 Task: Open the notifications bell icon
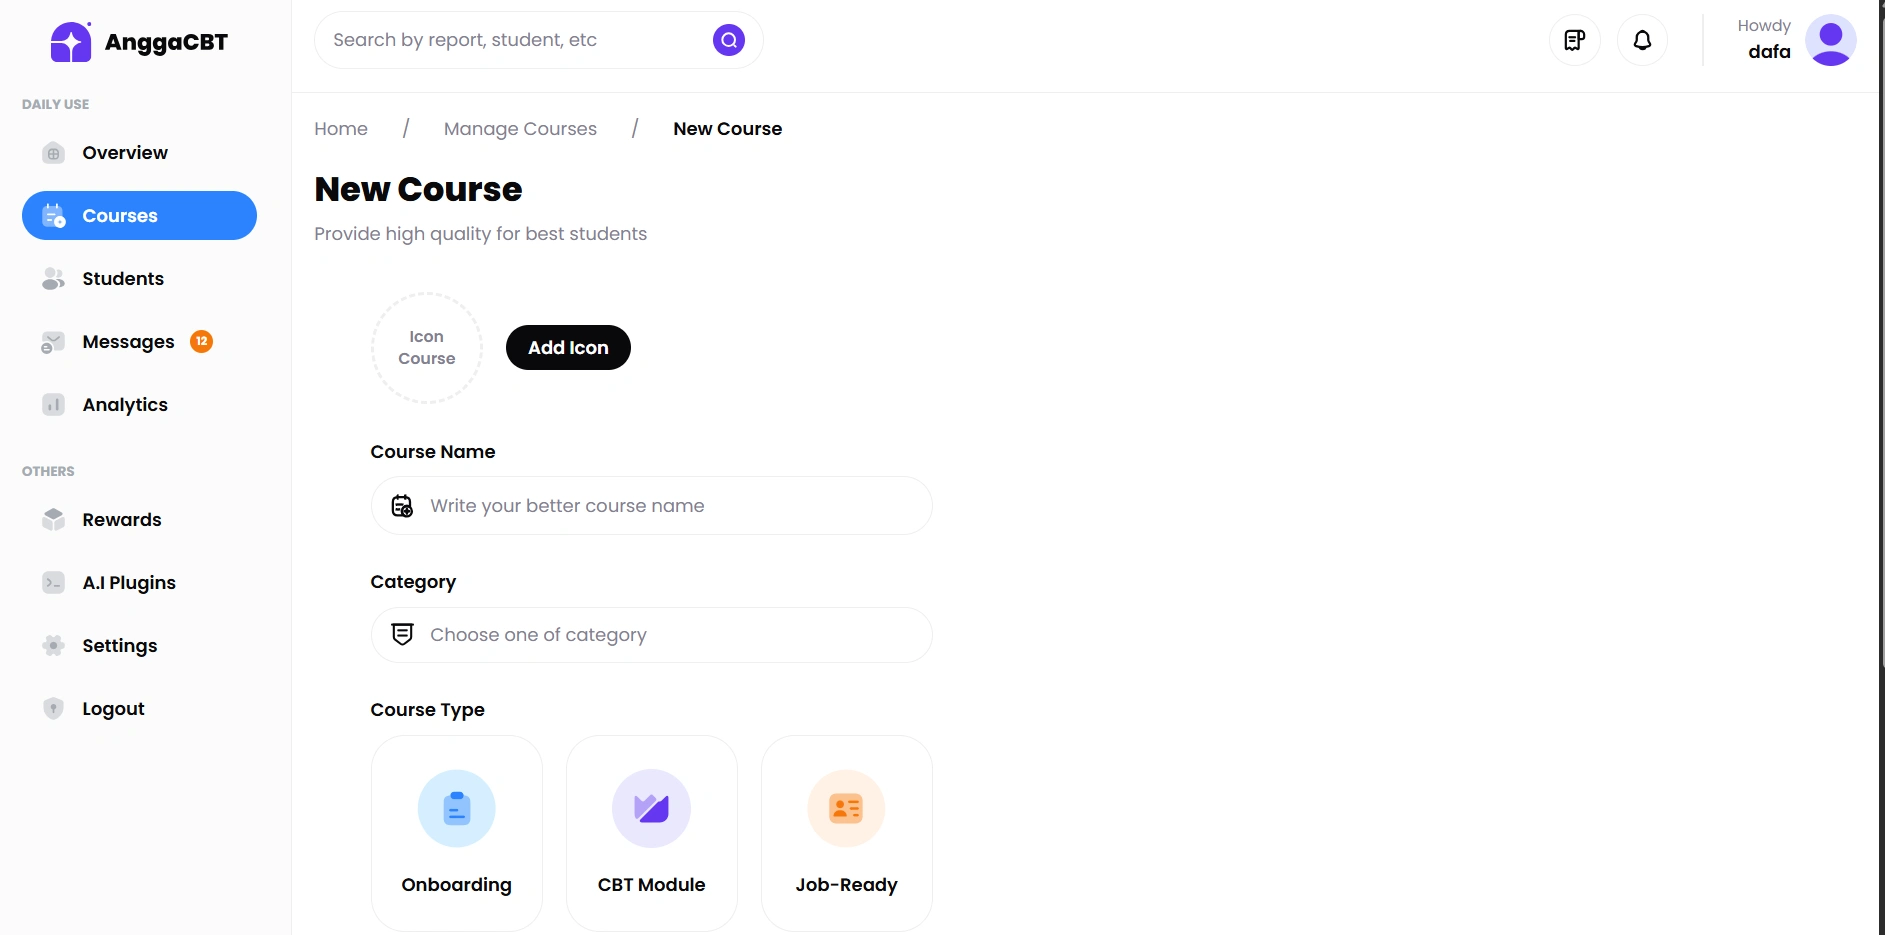point(1642,40)
